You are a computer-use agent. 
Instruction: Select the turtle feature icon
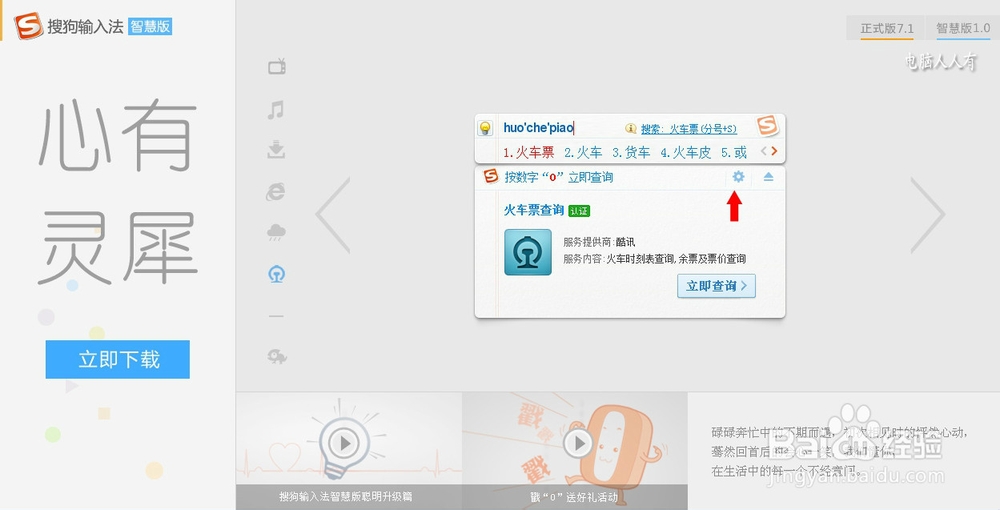pyautogui.click(x=277, y=356)
